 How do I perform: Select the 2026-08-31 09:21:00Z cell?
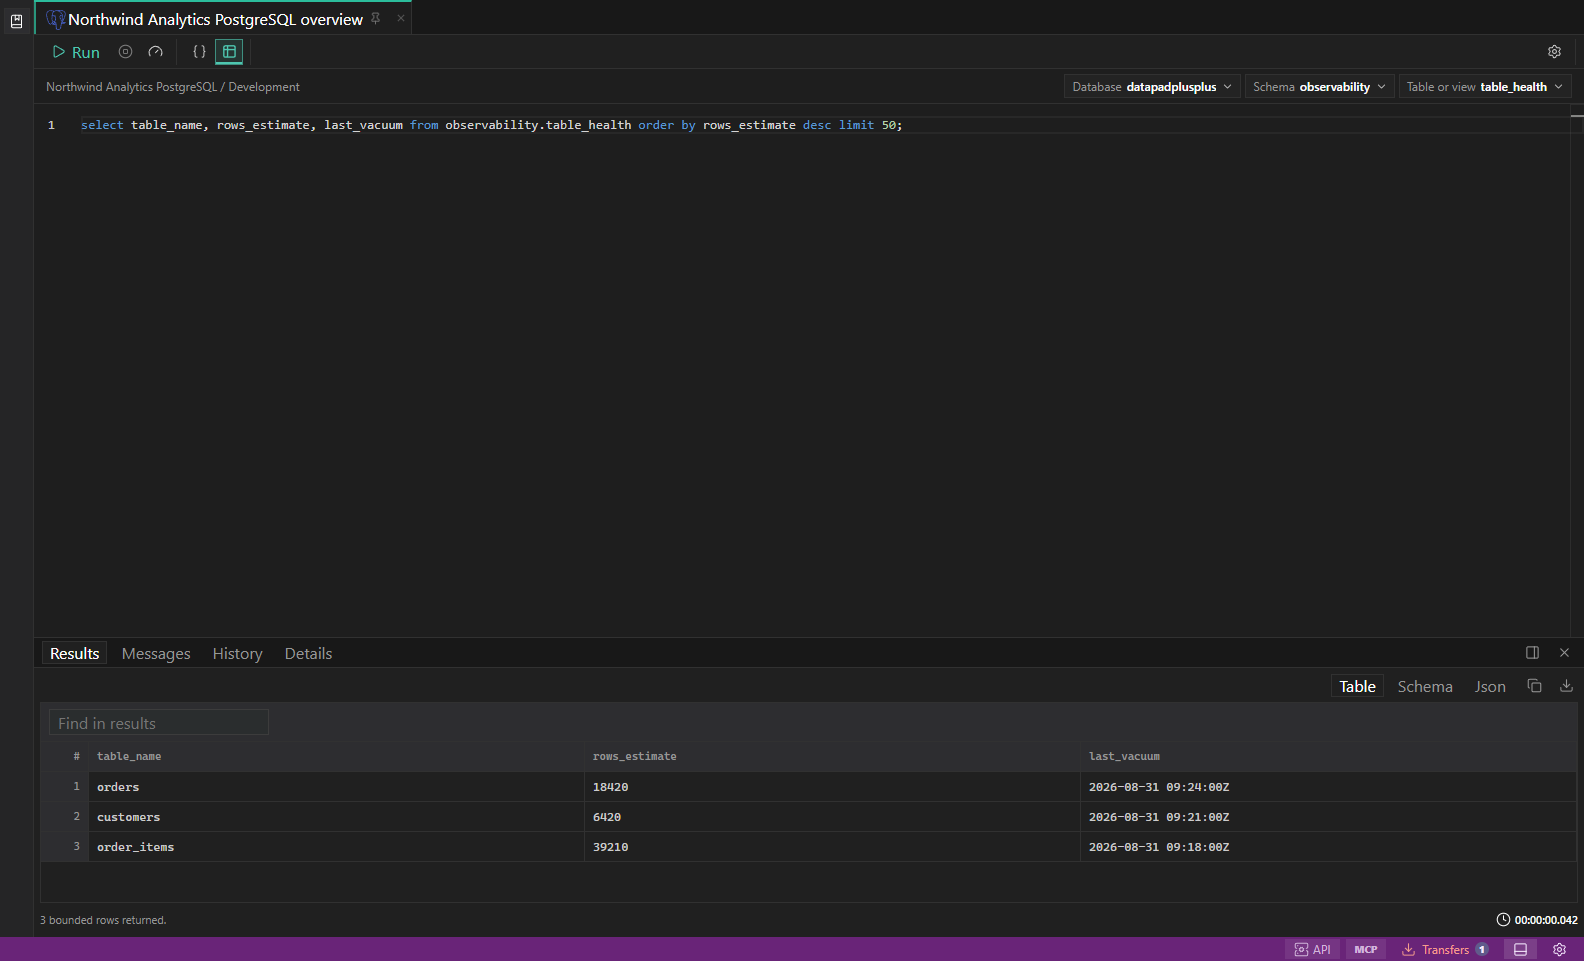[1328, 817]
